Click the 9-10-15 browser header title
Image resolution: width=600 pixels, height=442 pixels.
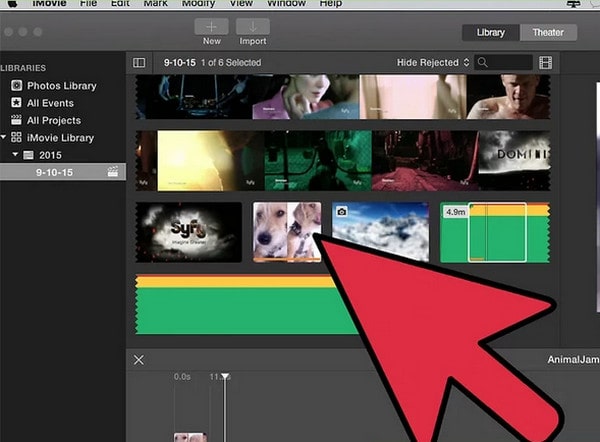pyautogui.click(x=179, y=62)
